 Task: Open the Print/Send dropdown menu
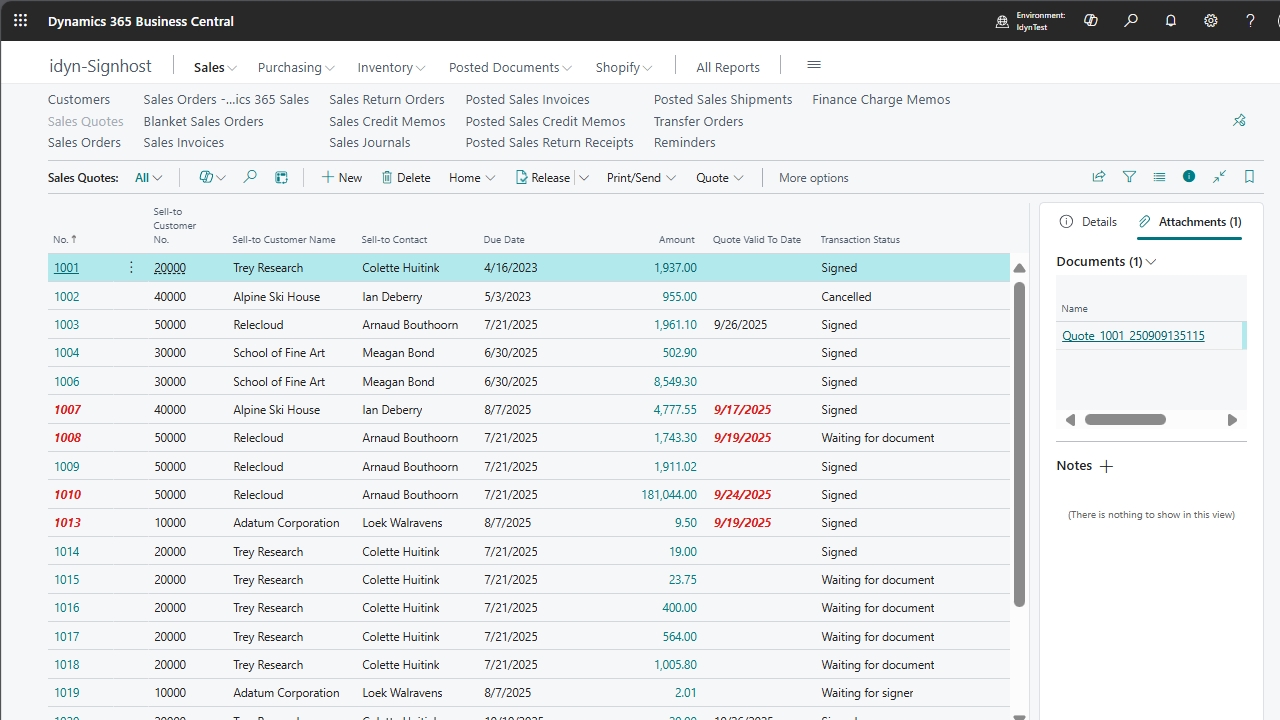coord(641,178)
